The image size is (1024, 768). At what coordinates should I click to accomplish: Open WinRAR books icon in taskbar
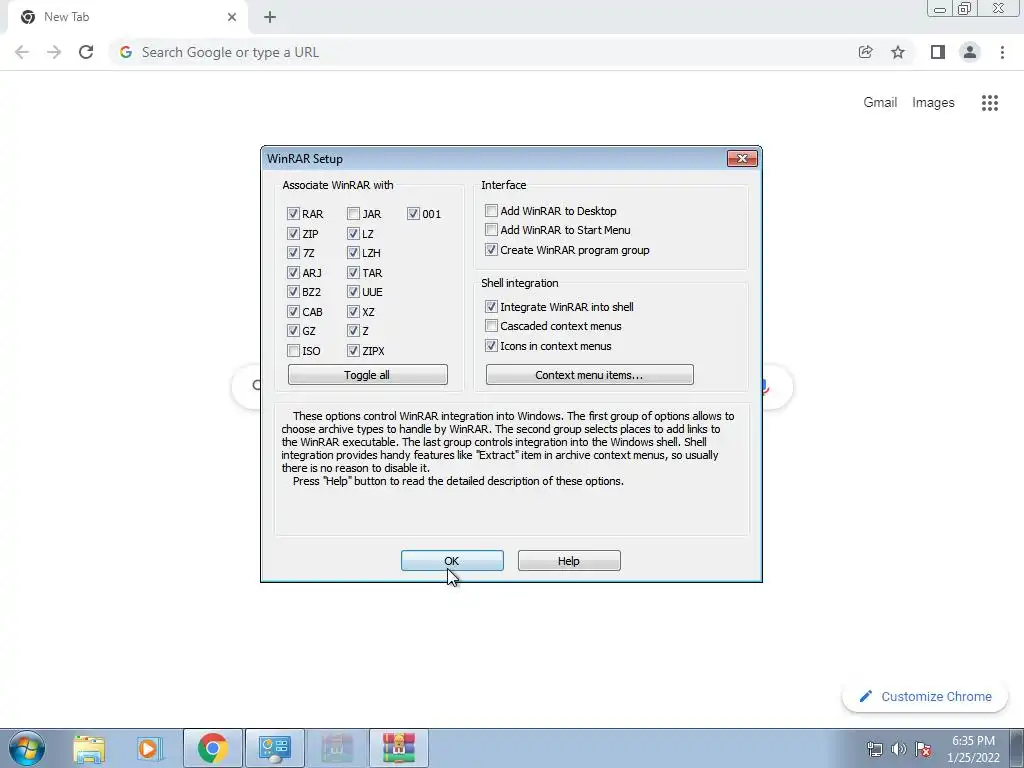pos(399,748)
